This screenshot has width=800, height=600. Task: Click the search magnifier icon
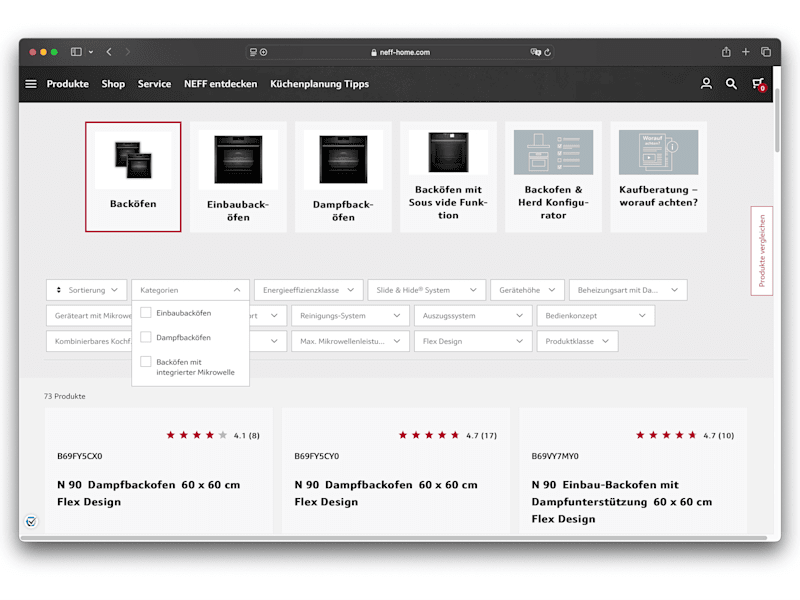(x=731, y=84)
